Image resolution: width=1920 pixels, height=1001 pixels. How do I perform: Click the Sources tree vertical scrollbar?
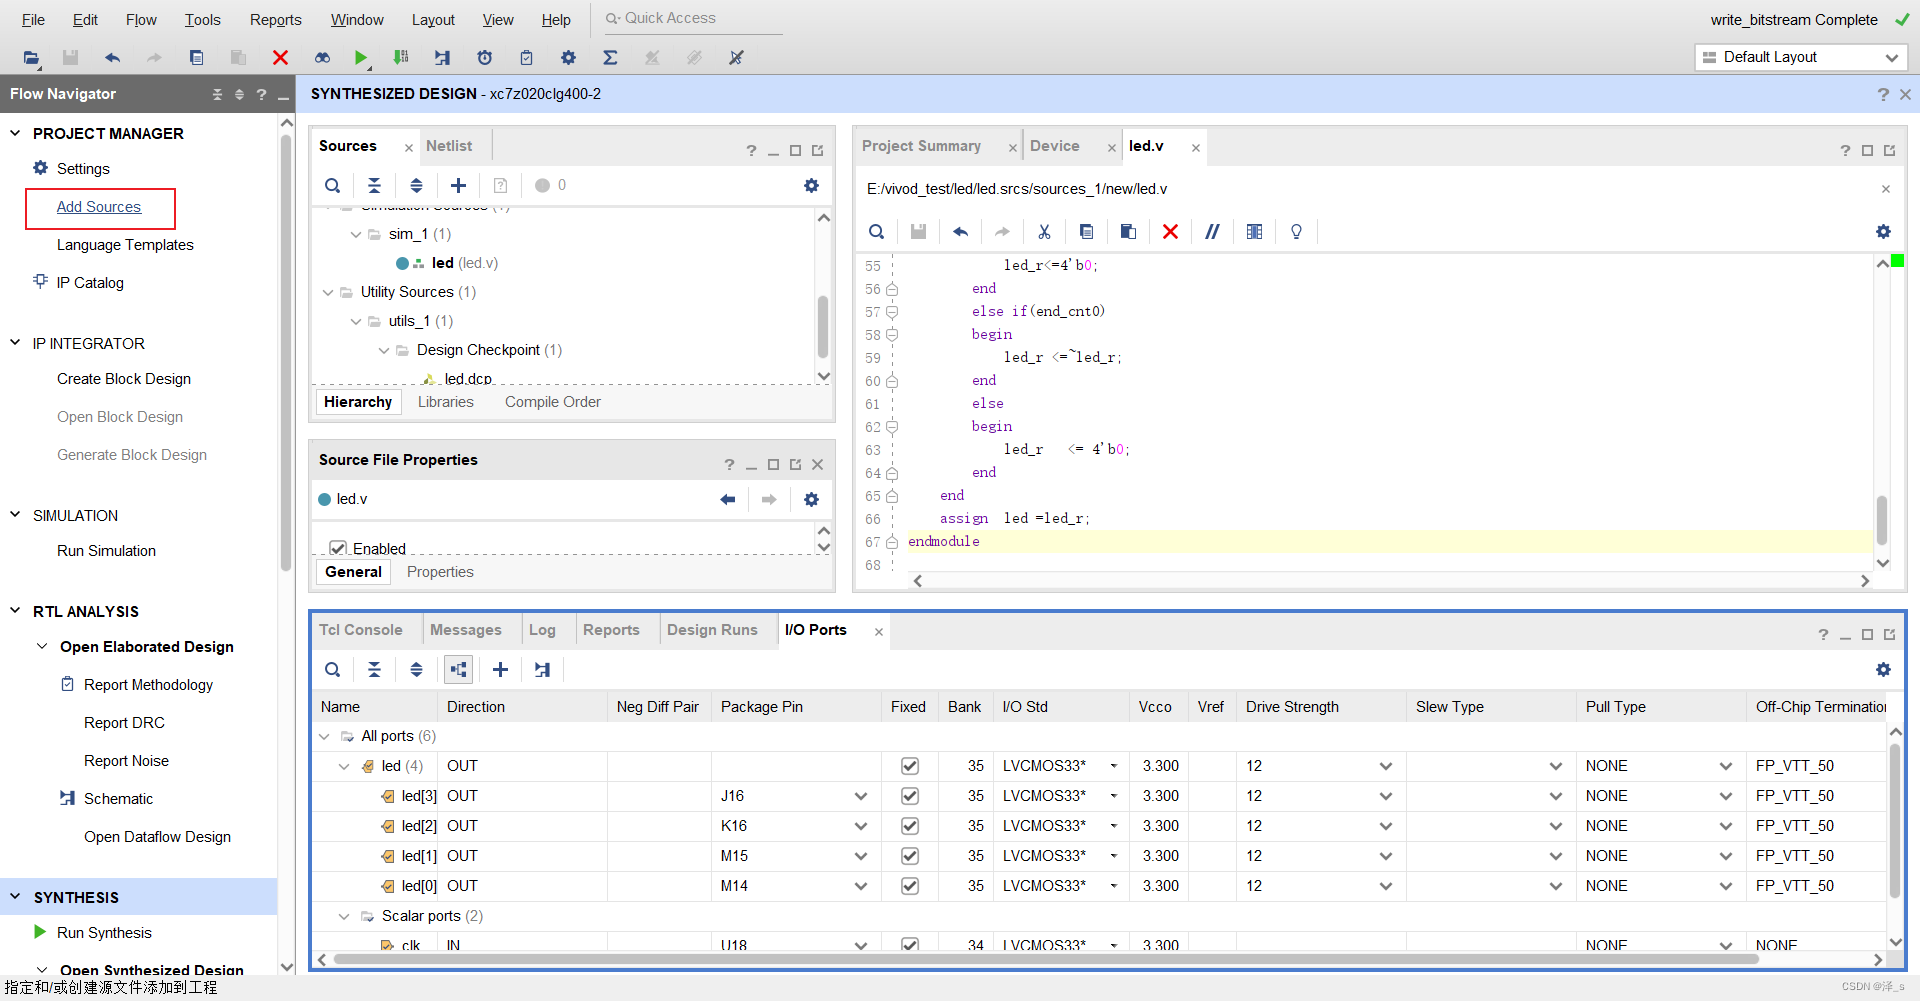tap(823, 327)
